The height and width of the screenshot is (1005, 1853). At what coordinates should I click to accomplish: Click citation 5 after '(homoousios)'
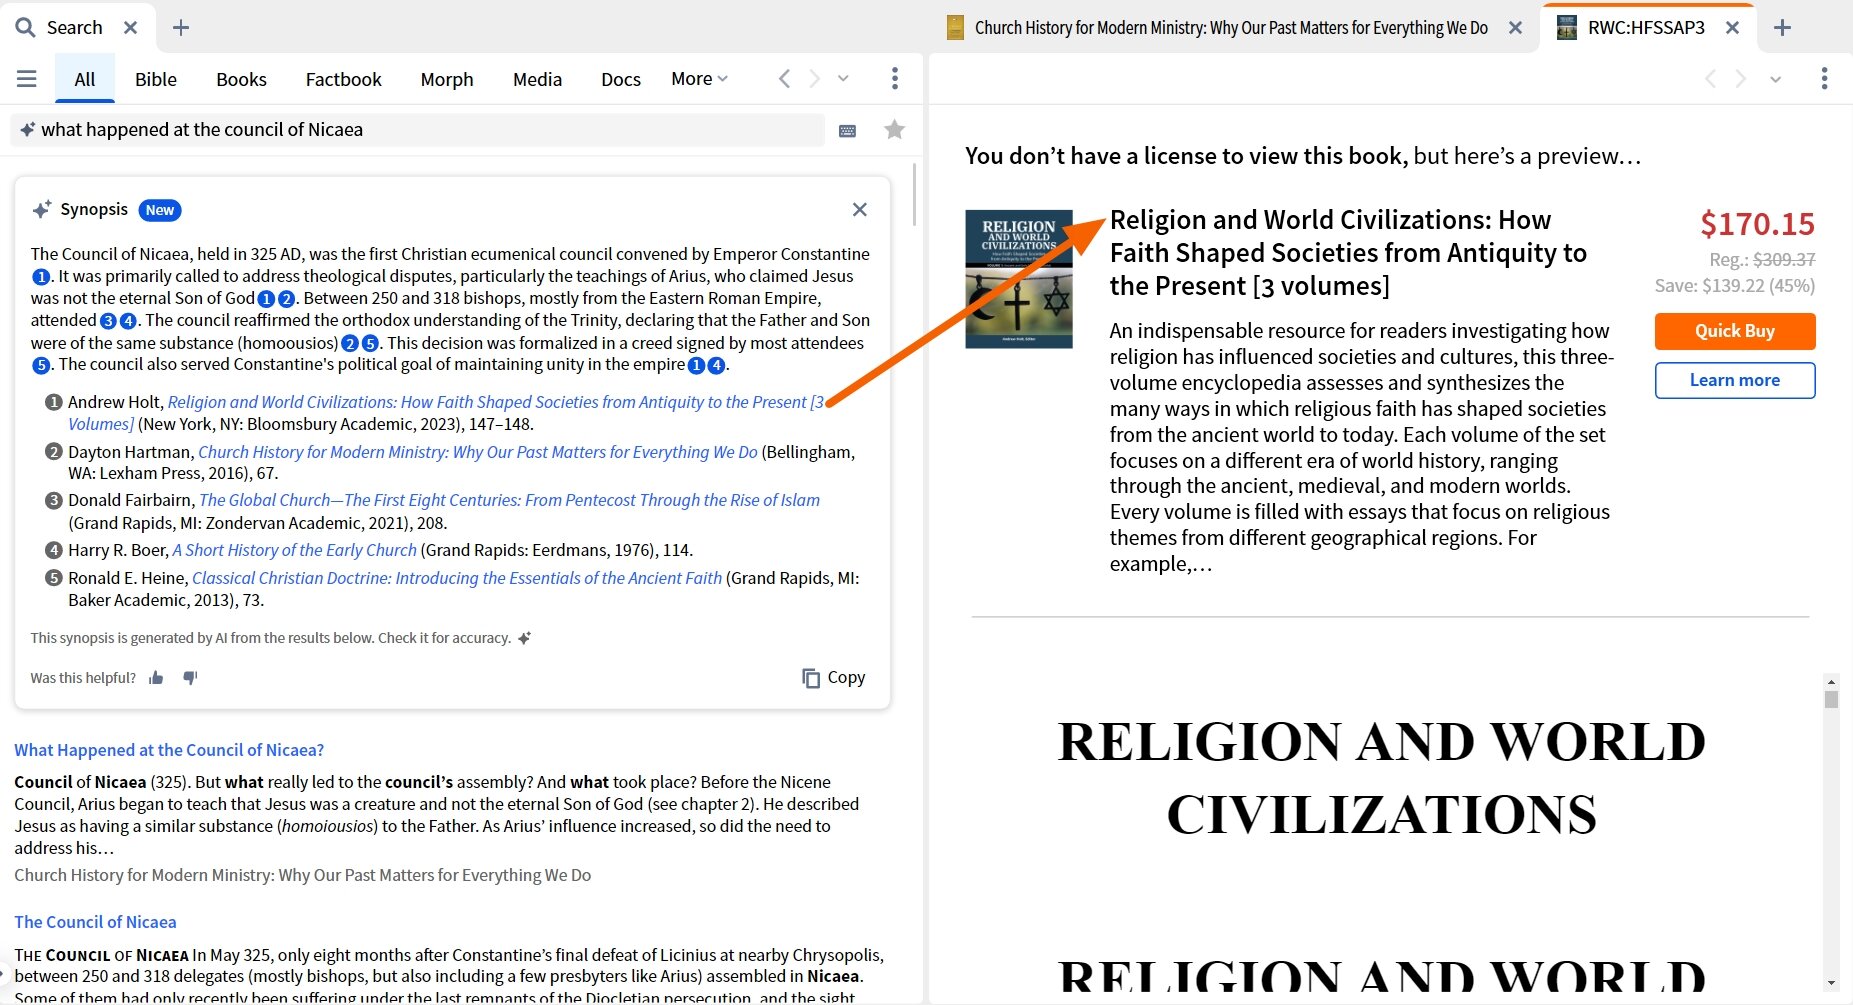tap(370, 343)
